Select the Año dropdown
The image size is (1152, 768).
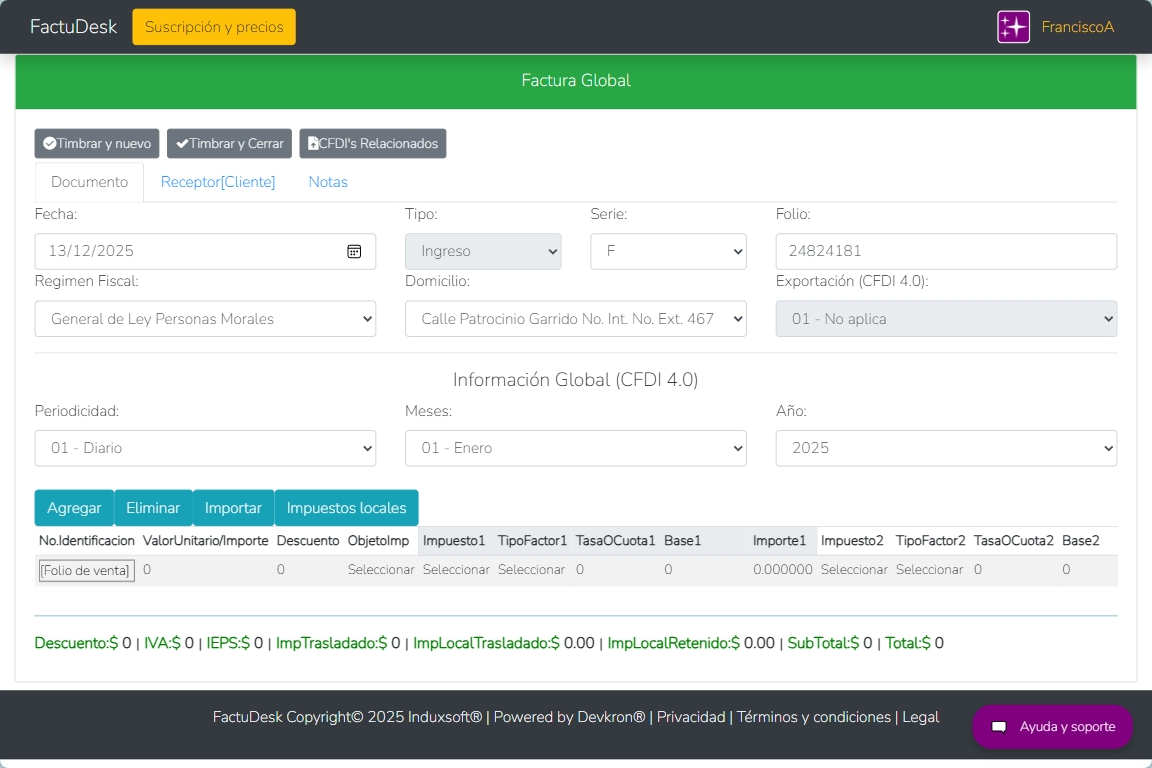(946, 448)
